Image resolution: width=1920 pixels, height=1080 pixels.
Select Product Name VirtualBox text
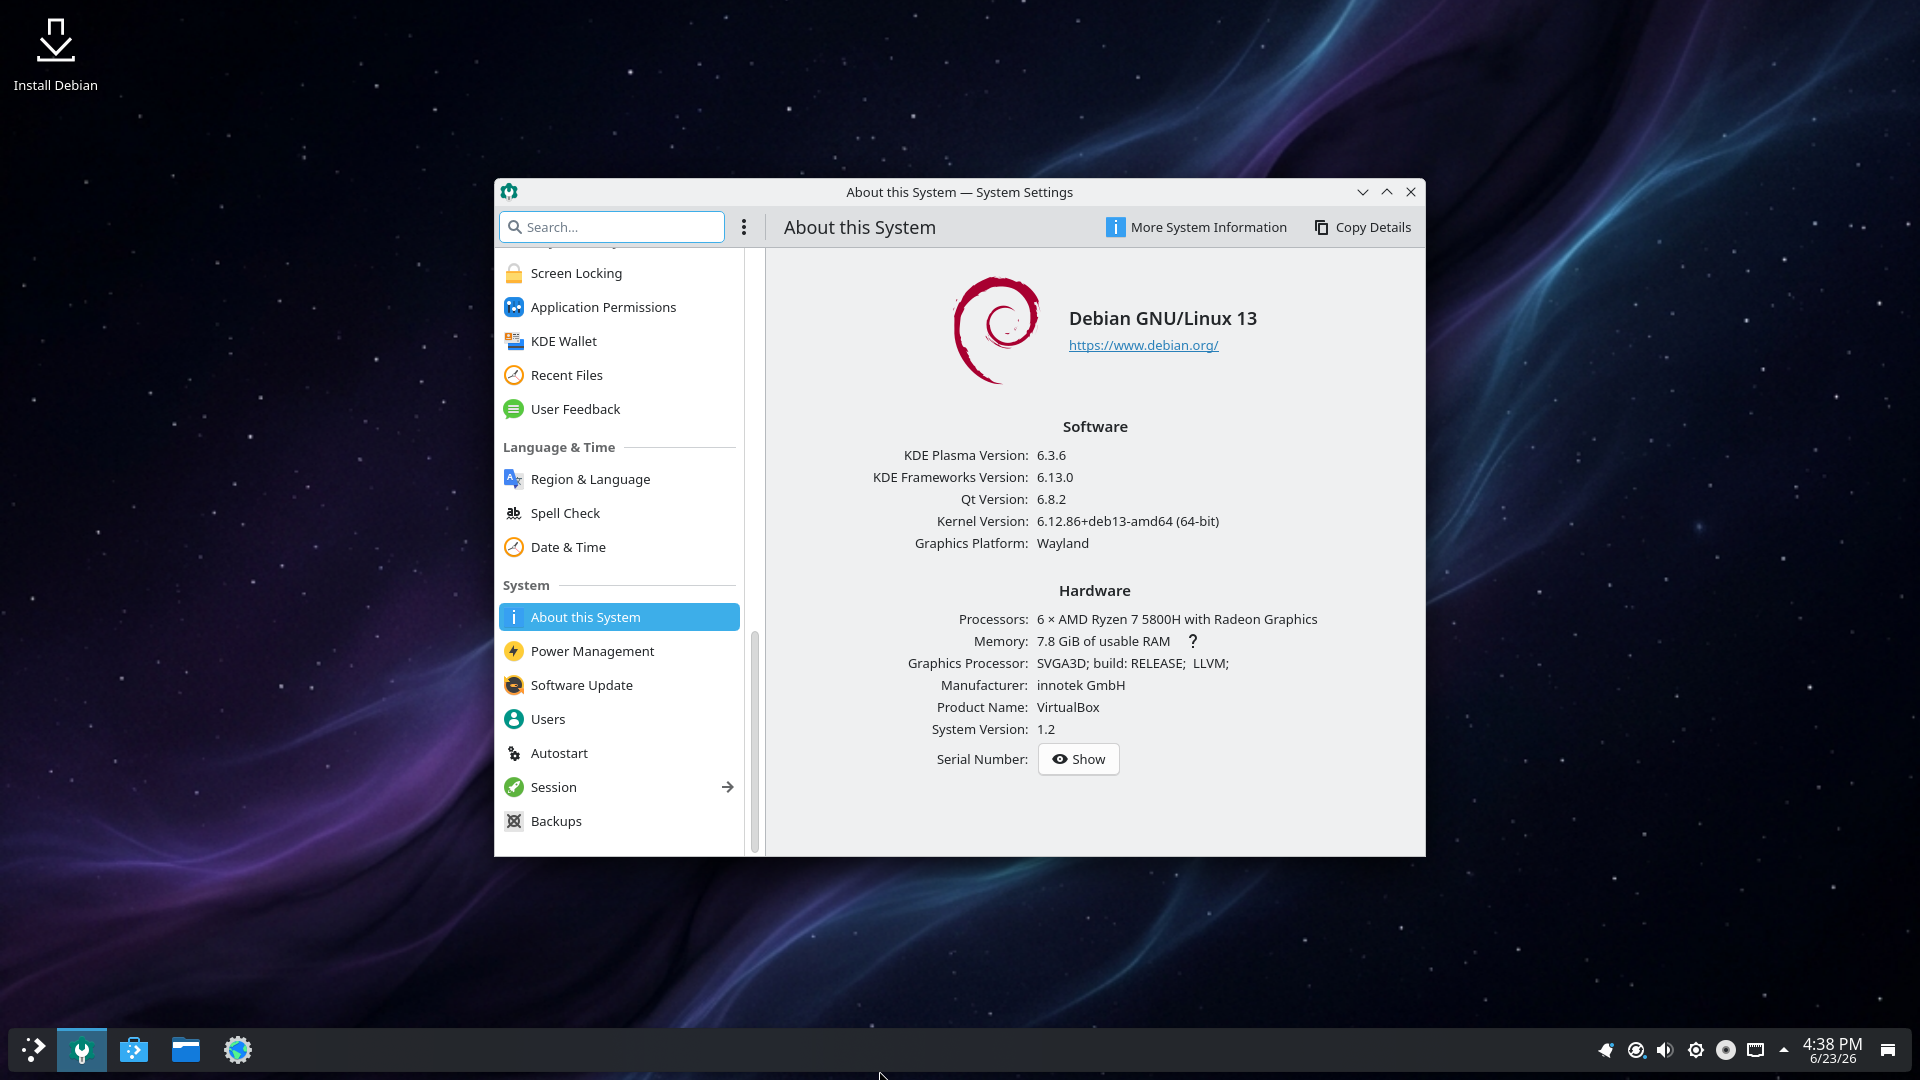click(x=1068, y=707)
